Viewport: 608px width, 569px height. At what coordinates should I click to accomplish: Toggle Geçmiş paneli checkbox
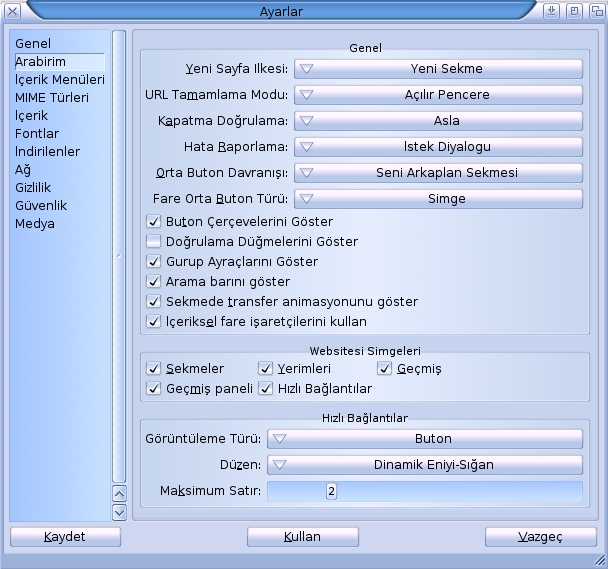[x=154, y=388]
